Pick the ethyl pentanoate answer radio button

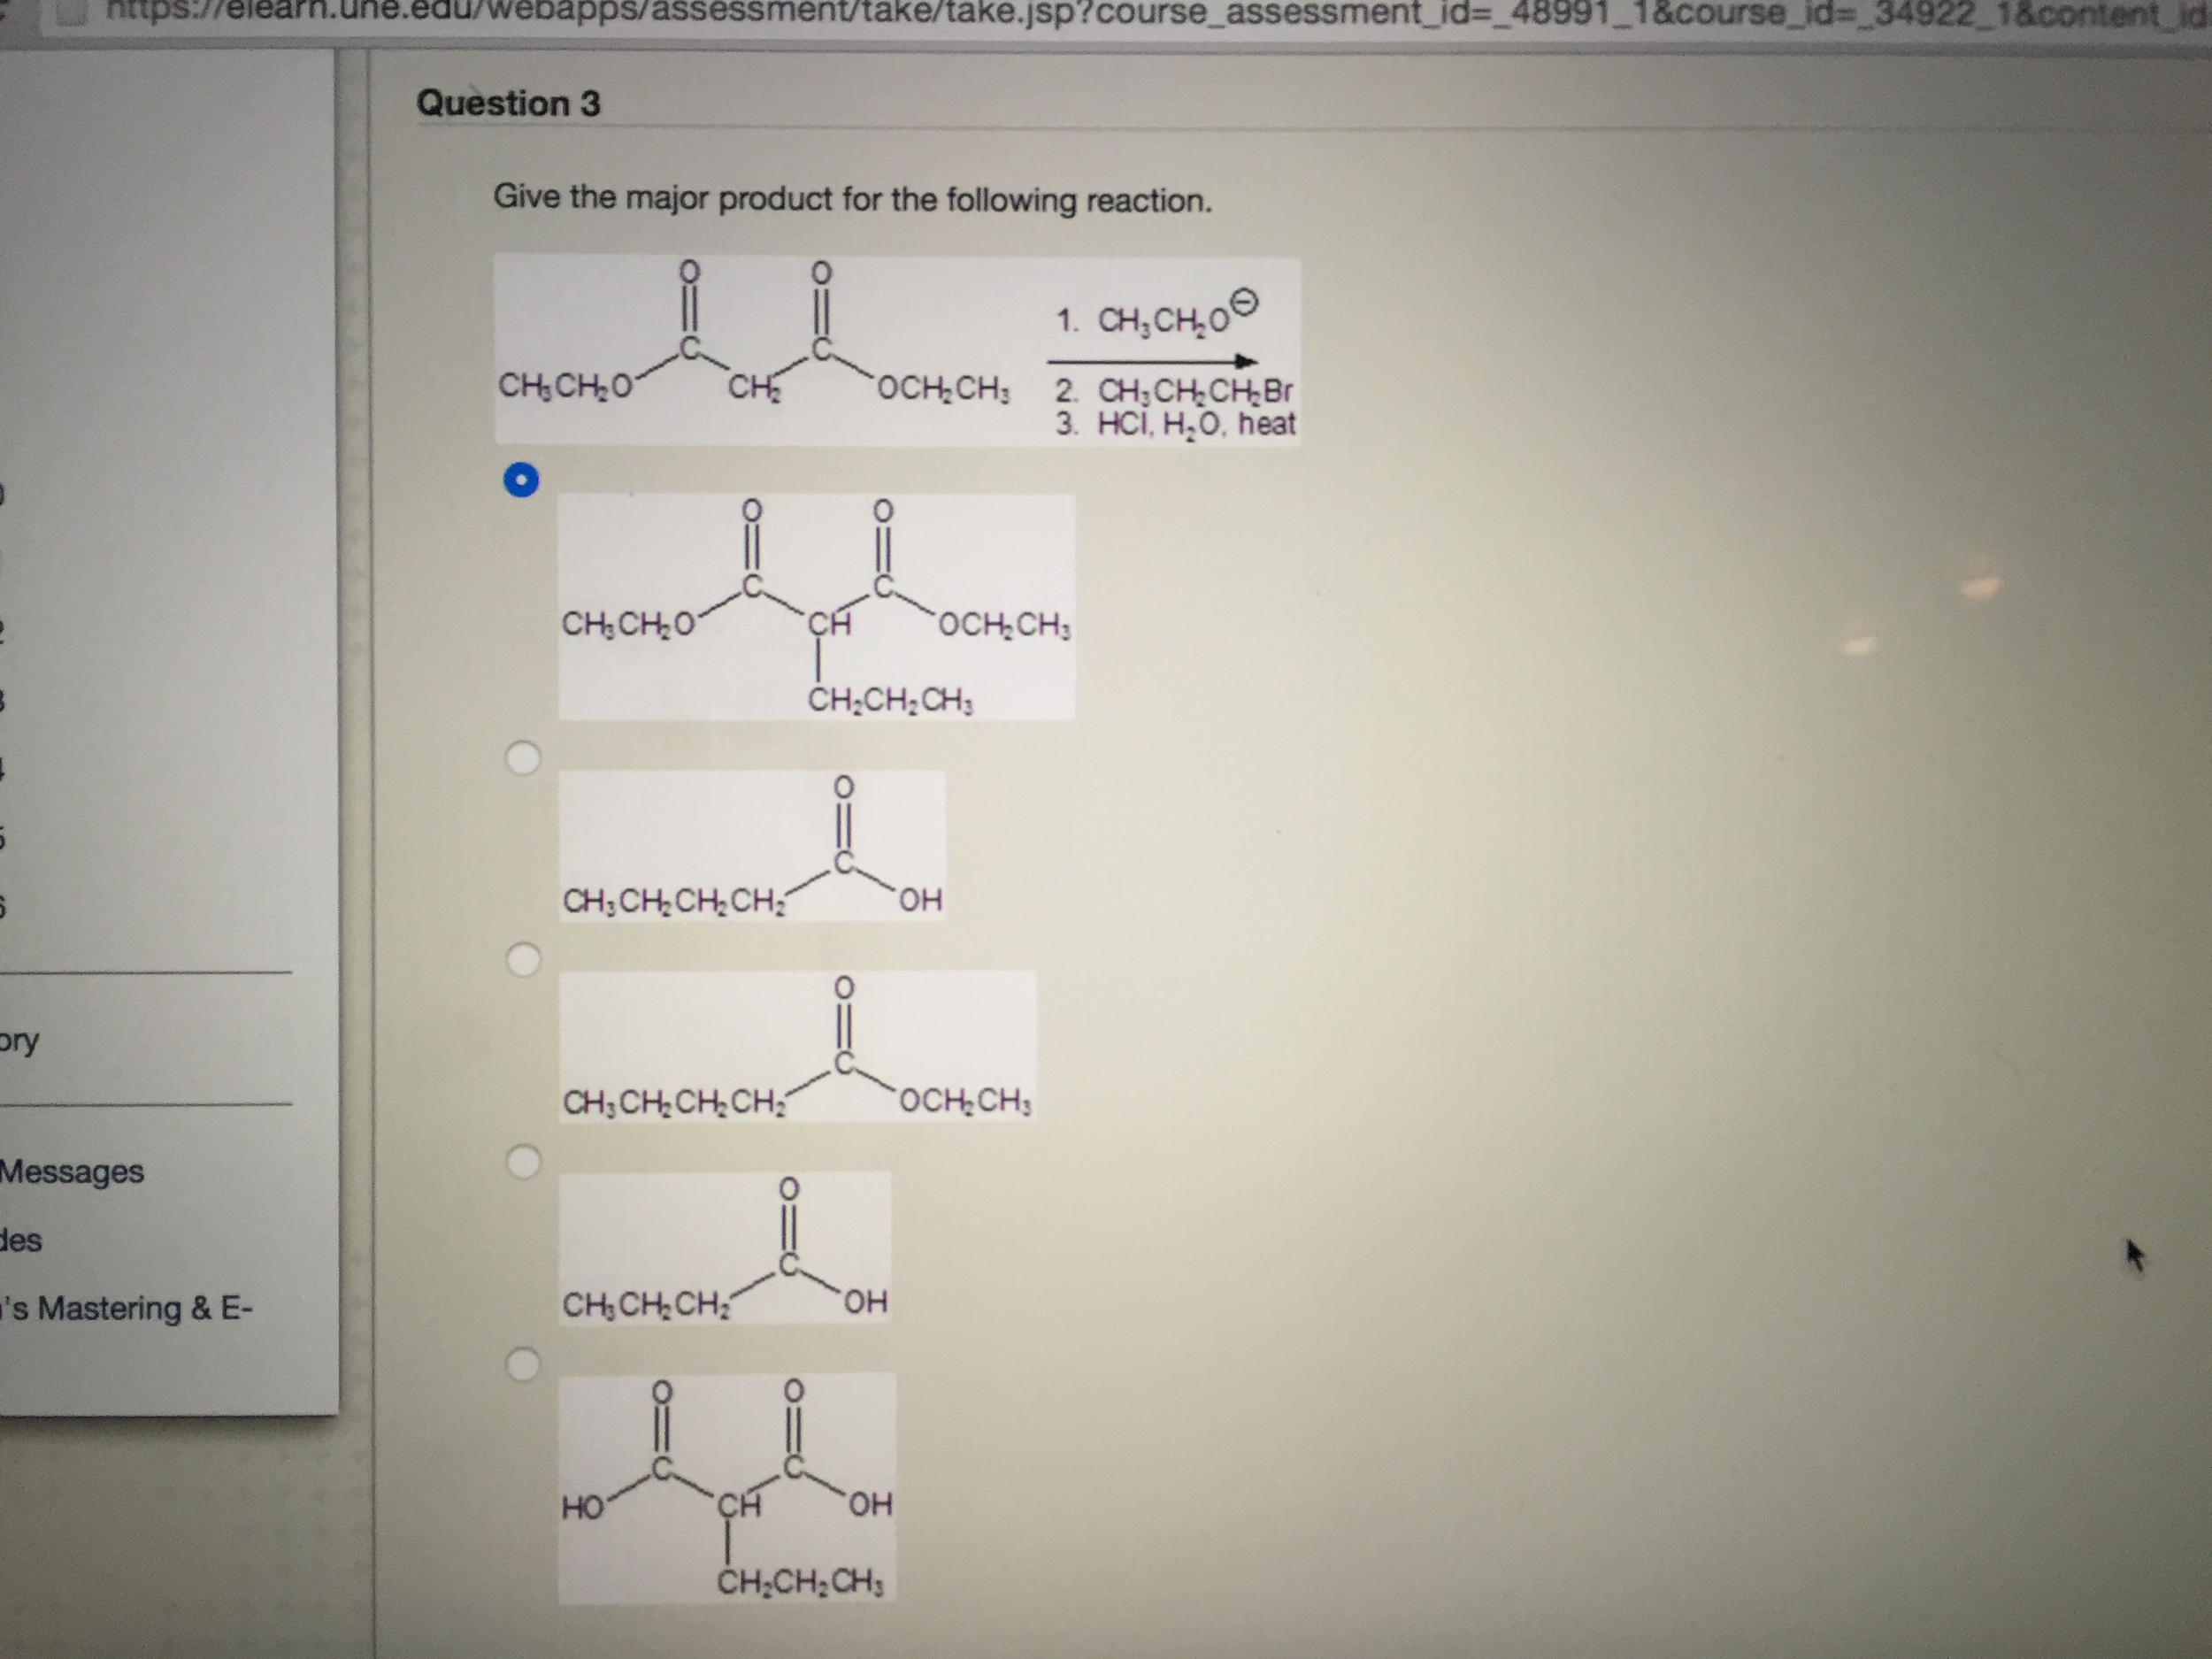(x=524, y=959)
